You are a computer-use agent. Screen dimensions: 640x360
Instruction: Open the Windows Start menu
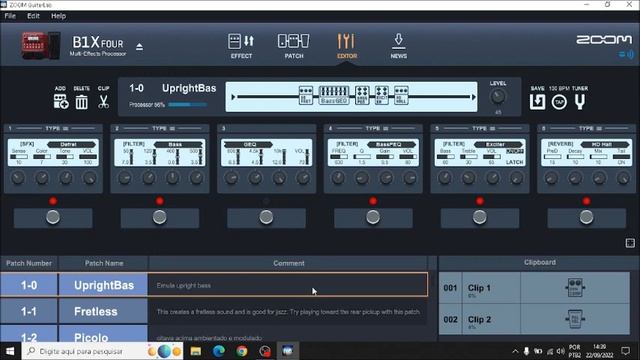[x=10, y=351]
